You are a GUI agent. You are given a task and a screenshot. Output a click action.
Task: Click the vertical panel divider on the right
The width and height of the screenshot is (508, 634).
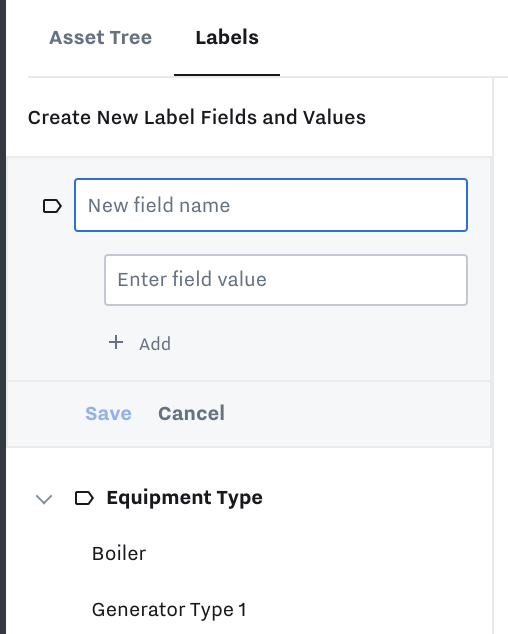(493, 356)
